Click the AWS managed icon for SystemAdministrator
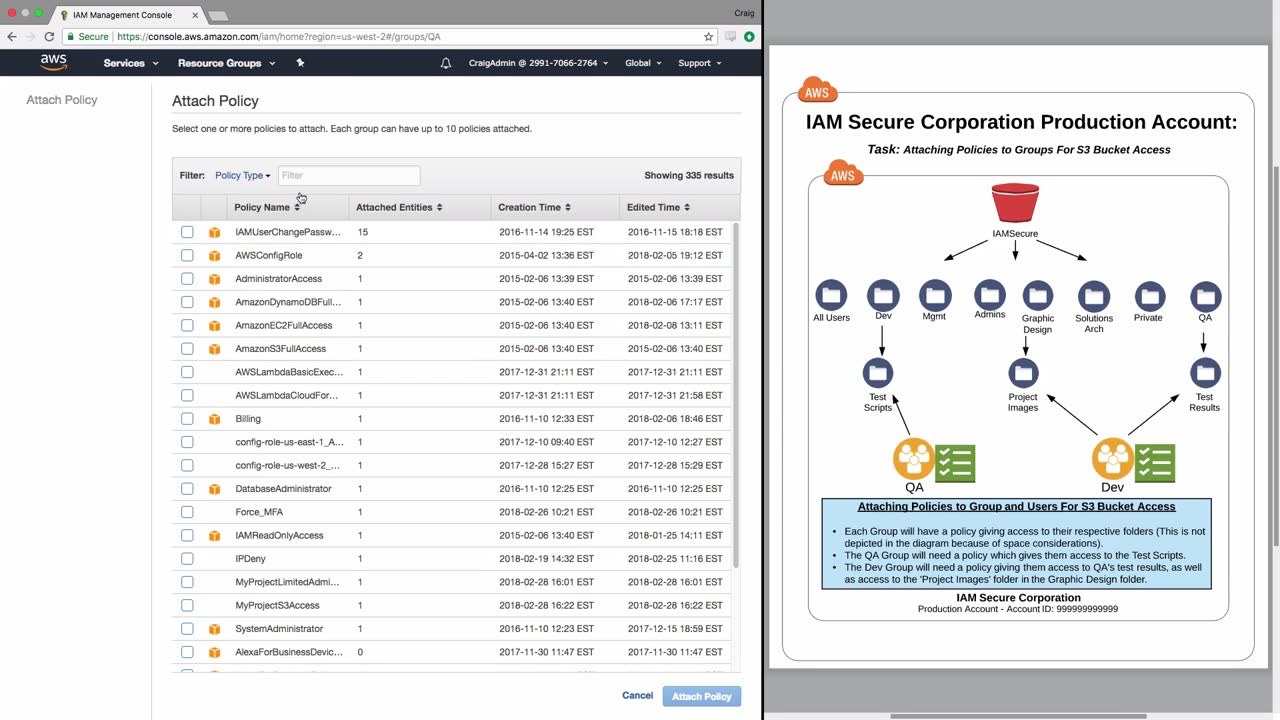This screenshot has width=1280, height=720. tap(214, 629)
